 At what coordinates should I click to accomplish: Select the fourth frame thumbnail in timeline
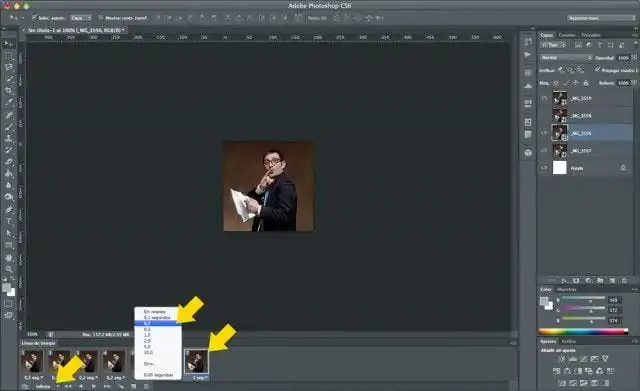pos(114,362)
